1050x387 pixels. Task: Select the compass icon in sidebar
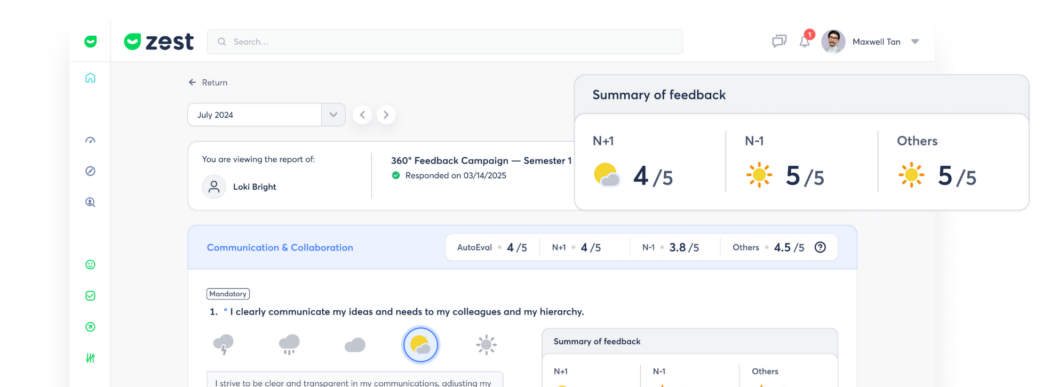click(x=90, y=171)
